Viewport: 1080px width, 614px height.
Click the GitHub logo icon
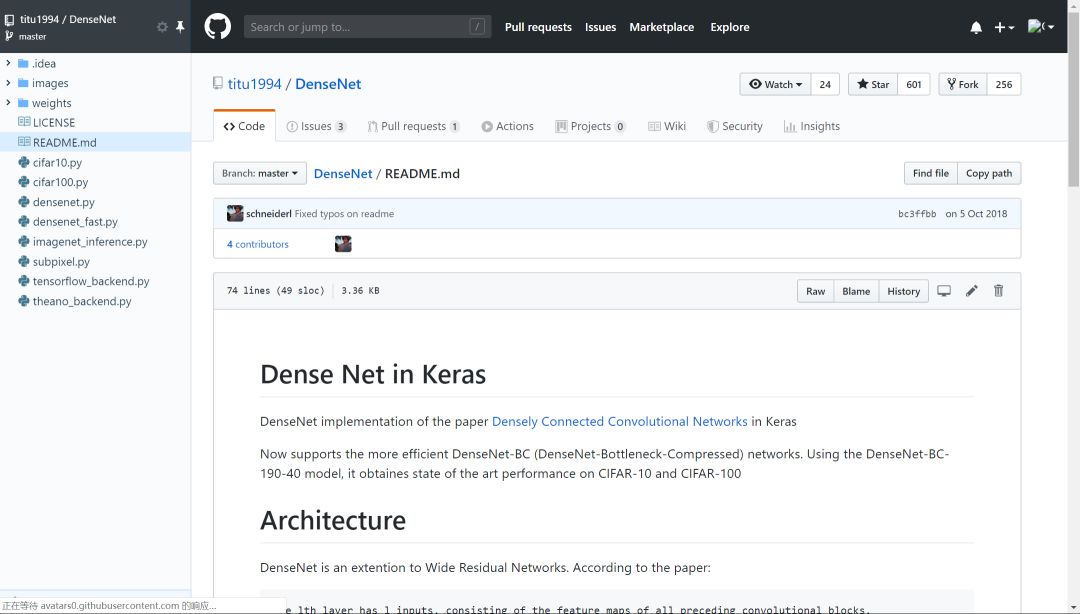pyautogui.click(x=217, y=27)
